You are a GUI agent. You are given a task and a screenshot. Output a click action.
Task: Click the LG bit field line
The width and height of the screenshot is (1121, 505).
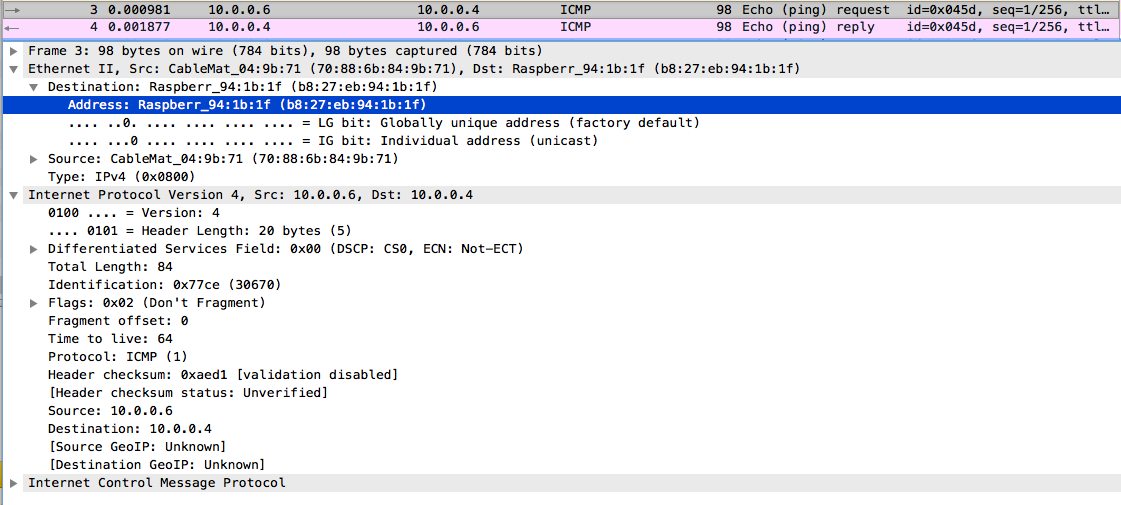pyautogui.click(x=384, y=123)
